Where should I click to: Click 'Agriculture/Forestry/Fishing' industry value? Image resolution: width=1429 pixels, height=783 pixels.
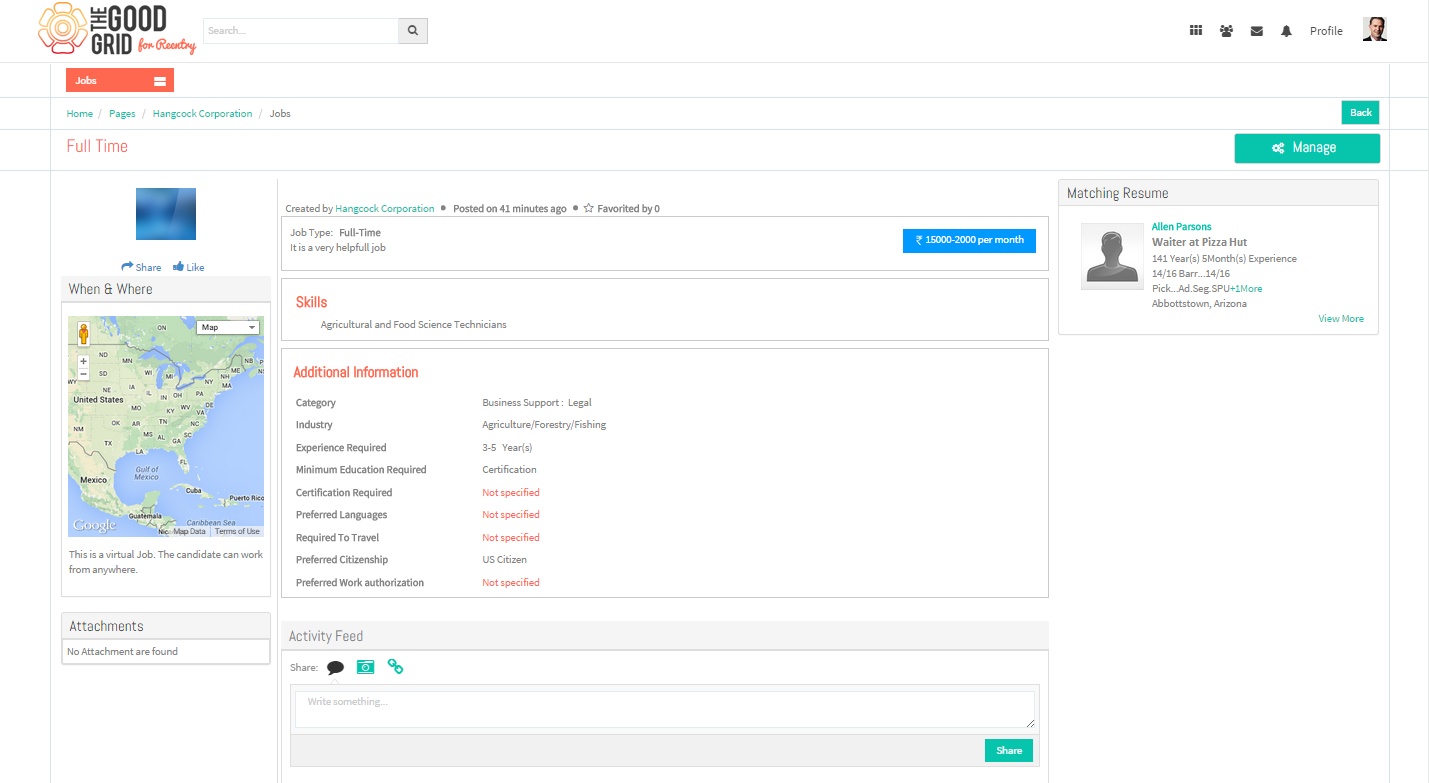(544, 425)
